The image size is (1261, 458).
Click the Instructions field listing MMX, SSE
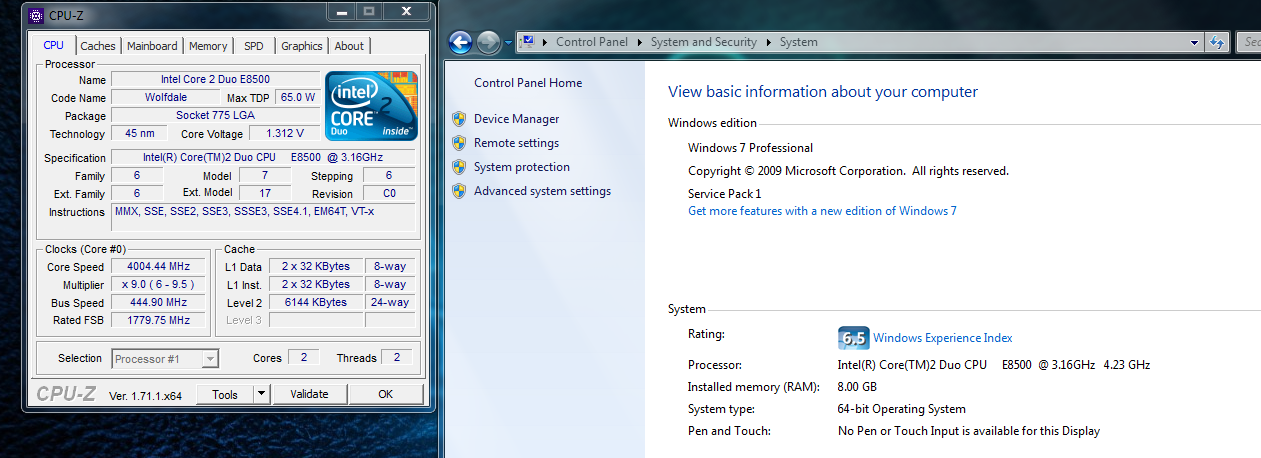[263, 216]
